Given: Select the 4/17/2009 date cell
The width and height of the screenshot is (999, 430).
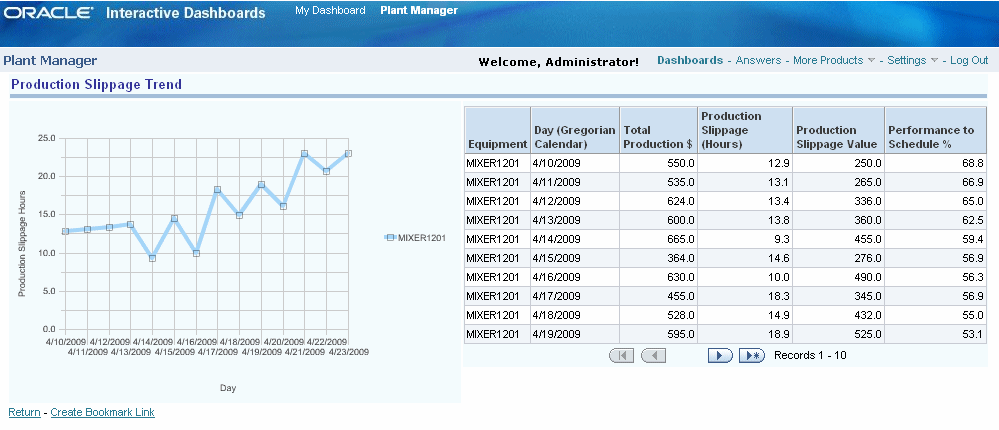Looking at the screenshot, I should click(x=575, y=296).
